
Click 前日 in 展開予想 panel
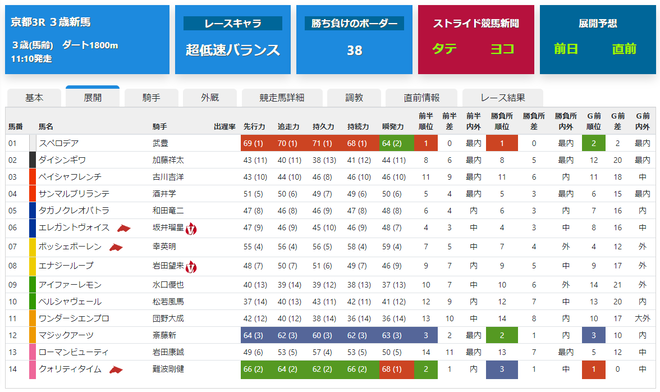pos(566,49)
